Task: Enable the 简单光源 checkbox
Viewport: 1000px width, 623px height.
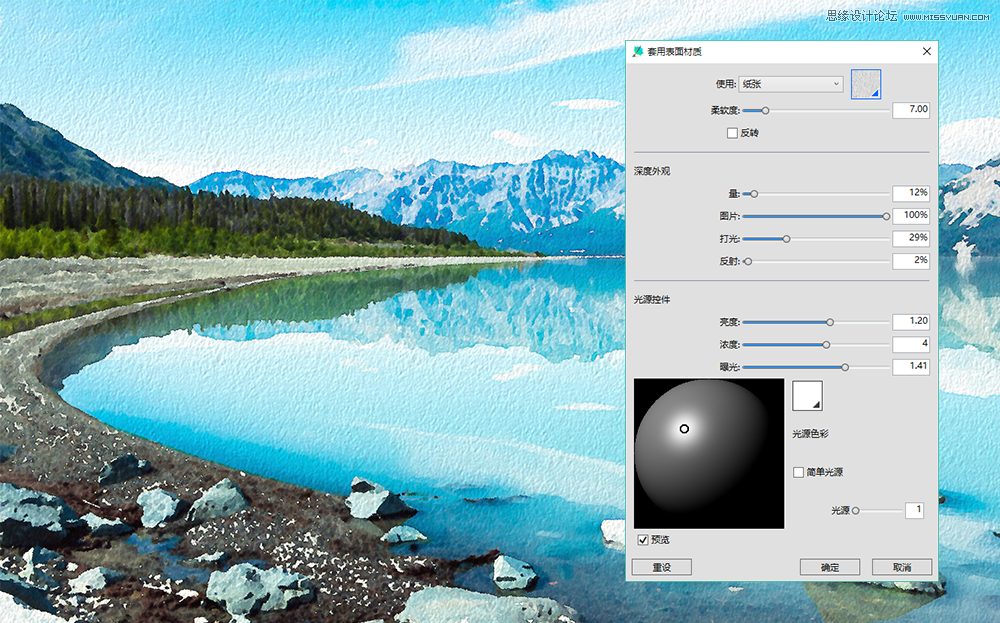Action: 798,473
